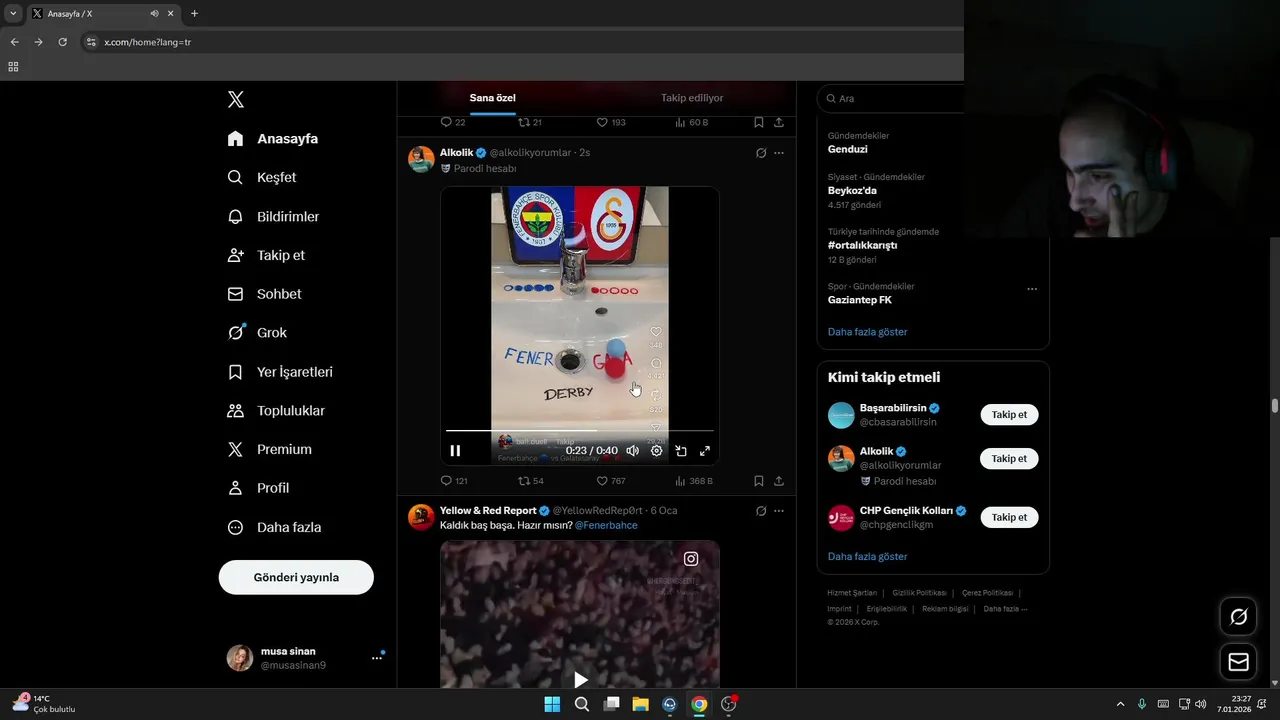Open Premium page

point(269,450)
